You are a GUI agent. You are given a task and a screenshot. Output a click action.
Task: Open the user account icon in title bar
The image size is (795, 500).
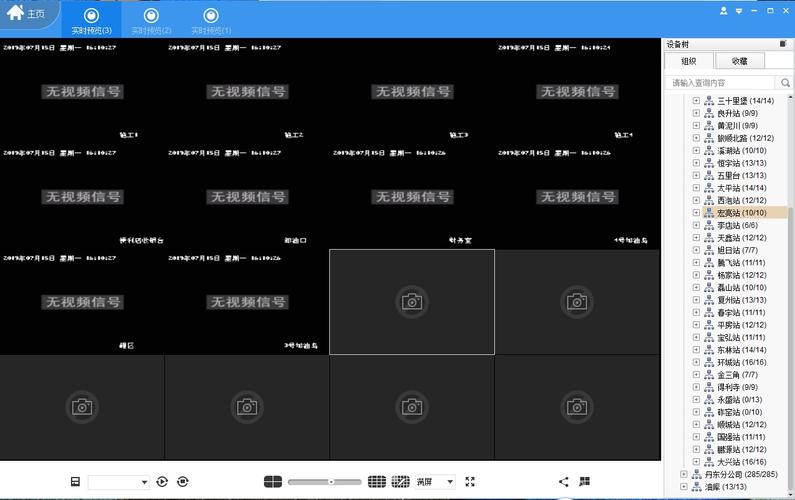click(x=724, y=11)
